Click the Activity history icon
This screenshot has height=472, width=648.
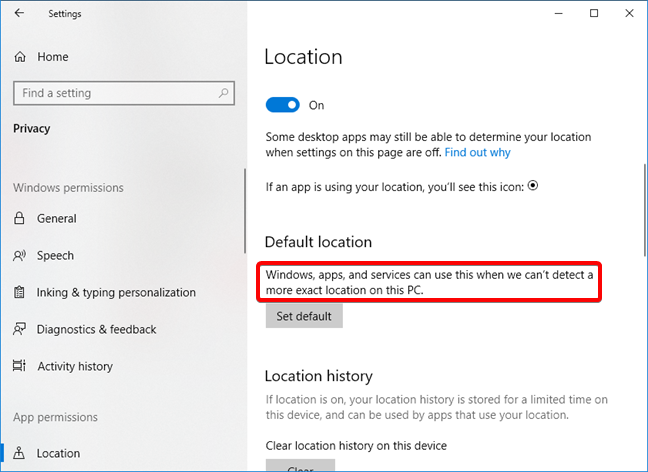point(19,366)
